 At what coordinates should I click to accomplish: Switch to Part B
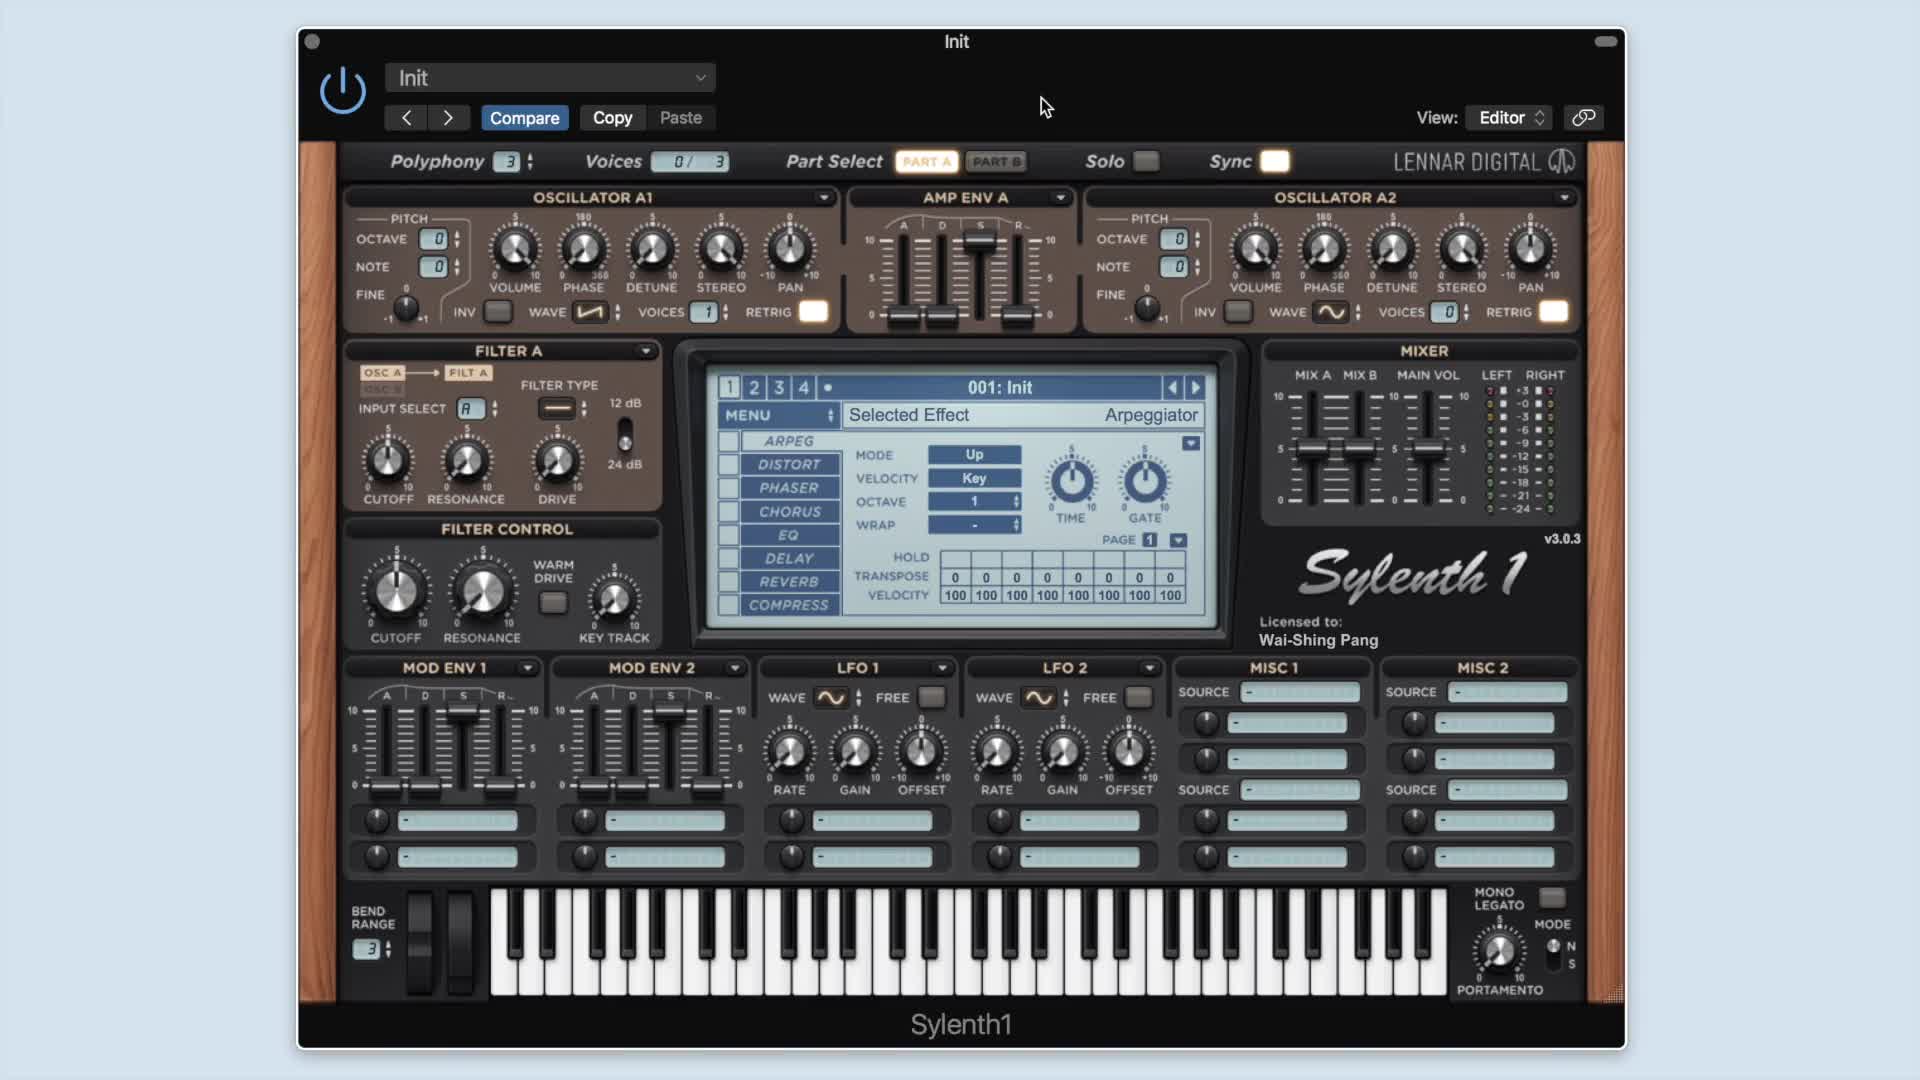996,162
